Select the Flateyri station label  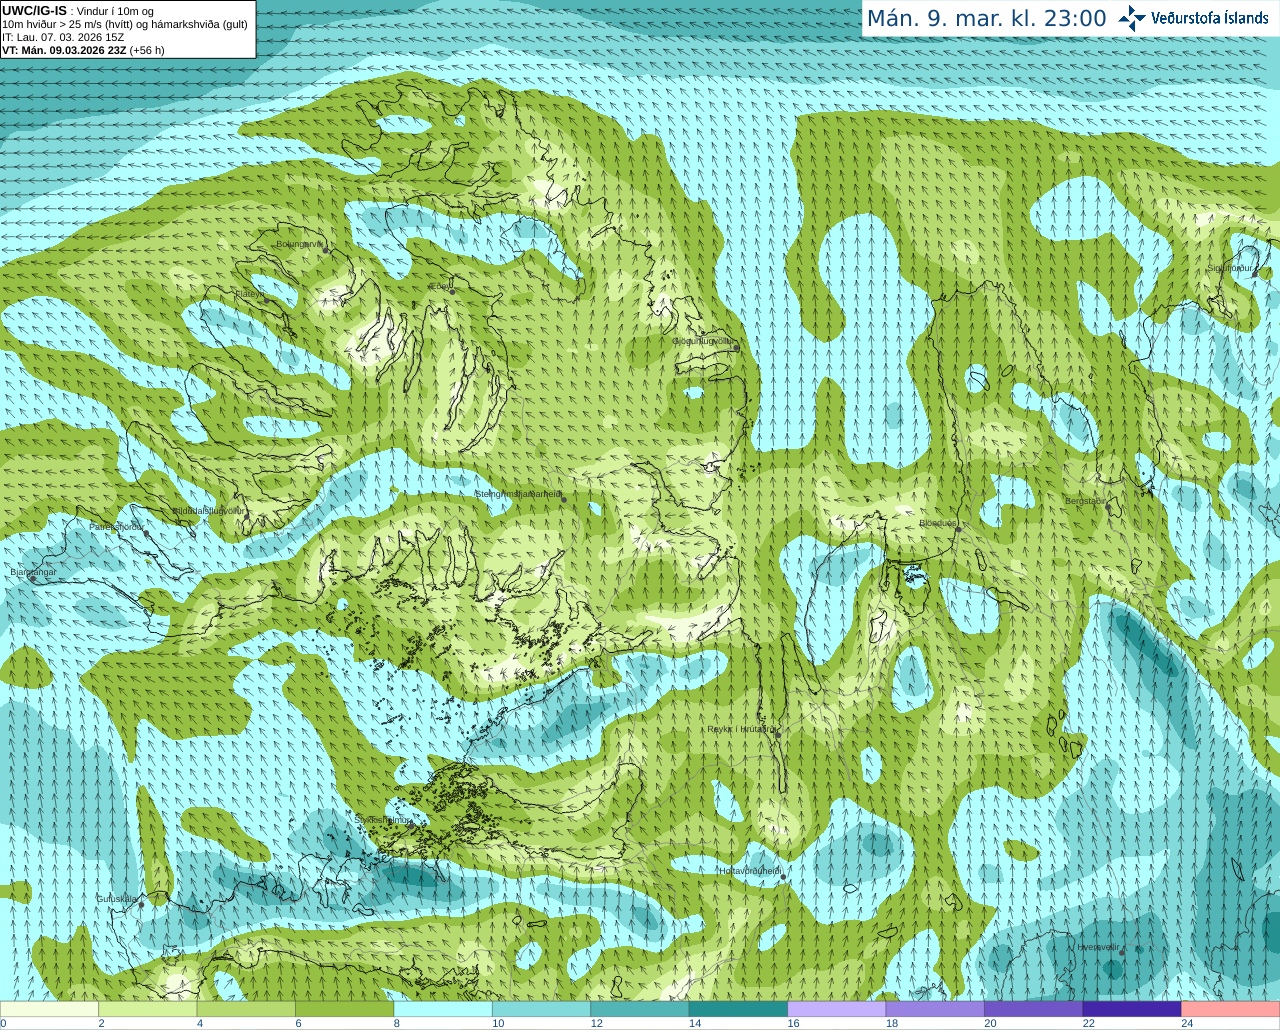click(250, 293)
